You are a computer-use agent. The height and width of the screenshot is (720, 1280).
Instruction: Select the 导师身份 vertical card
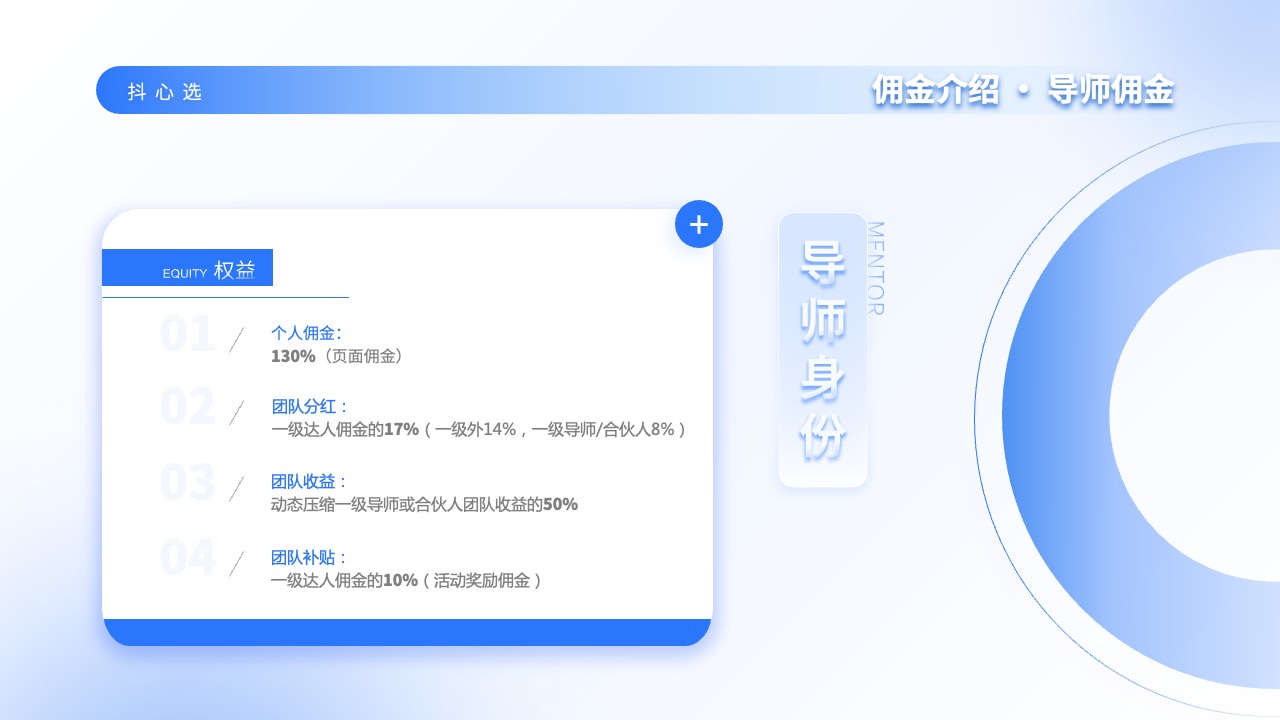tap(823, 350)
